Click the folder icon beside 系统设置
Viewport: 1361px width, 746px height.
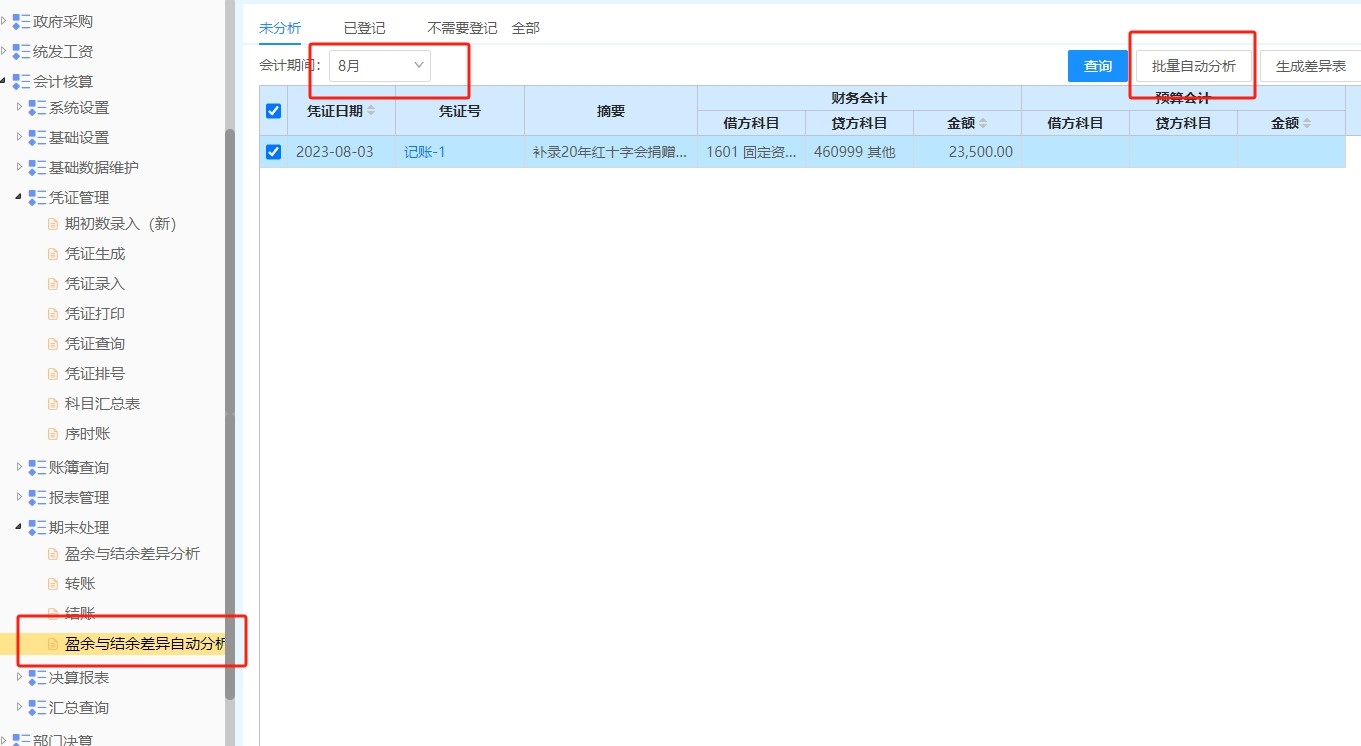(x=38, y=108)
